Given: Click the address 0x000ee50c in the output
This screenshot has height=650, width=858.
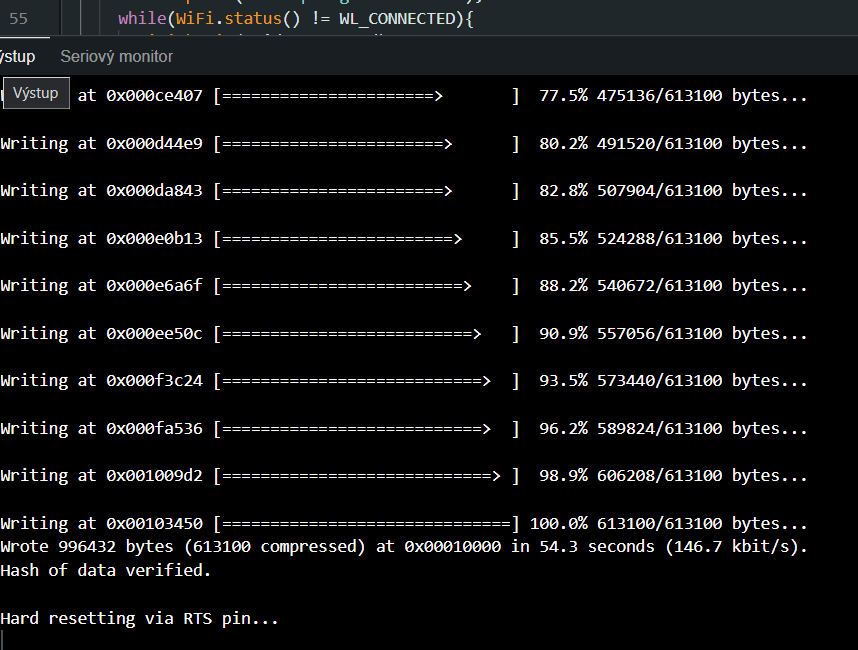Looking at the screenshot, I should click(x=154, y=333).
